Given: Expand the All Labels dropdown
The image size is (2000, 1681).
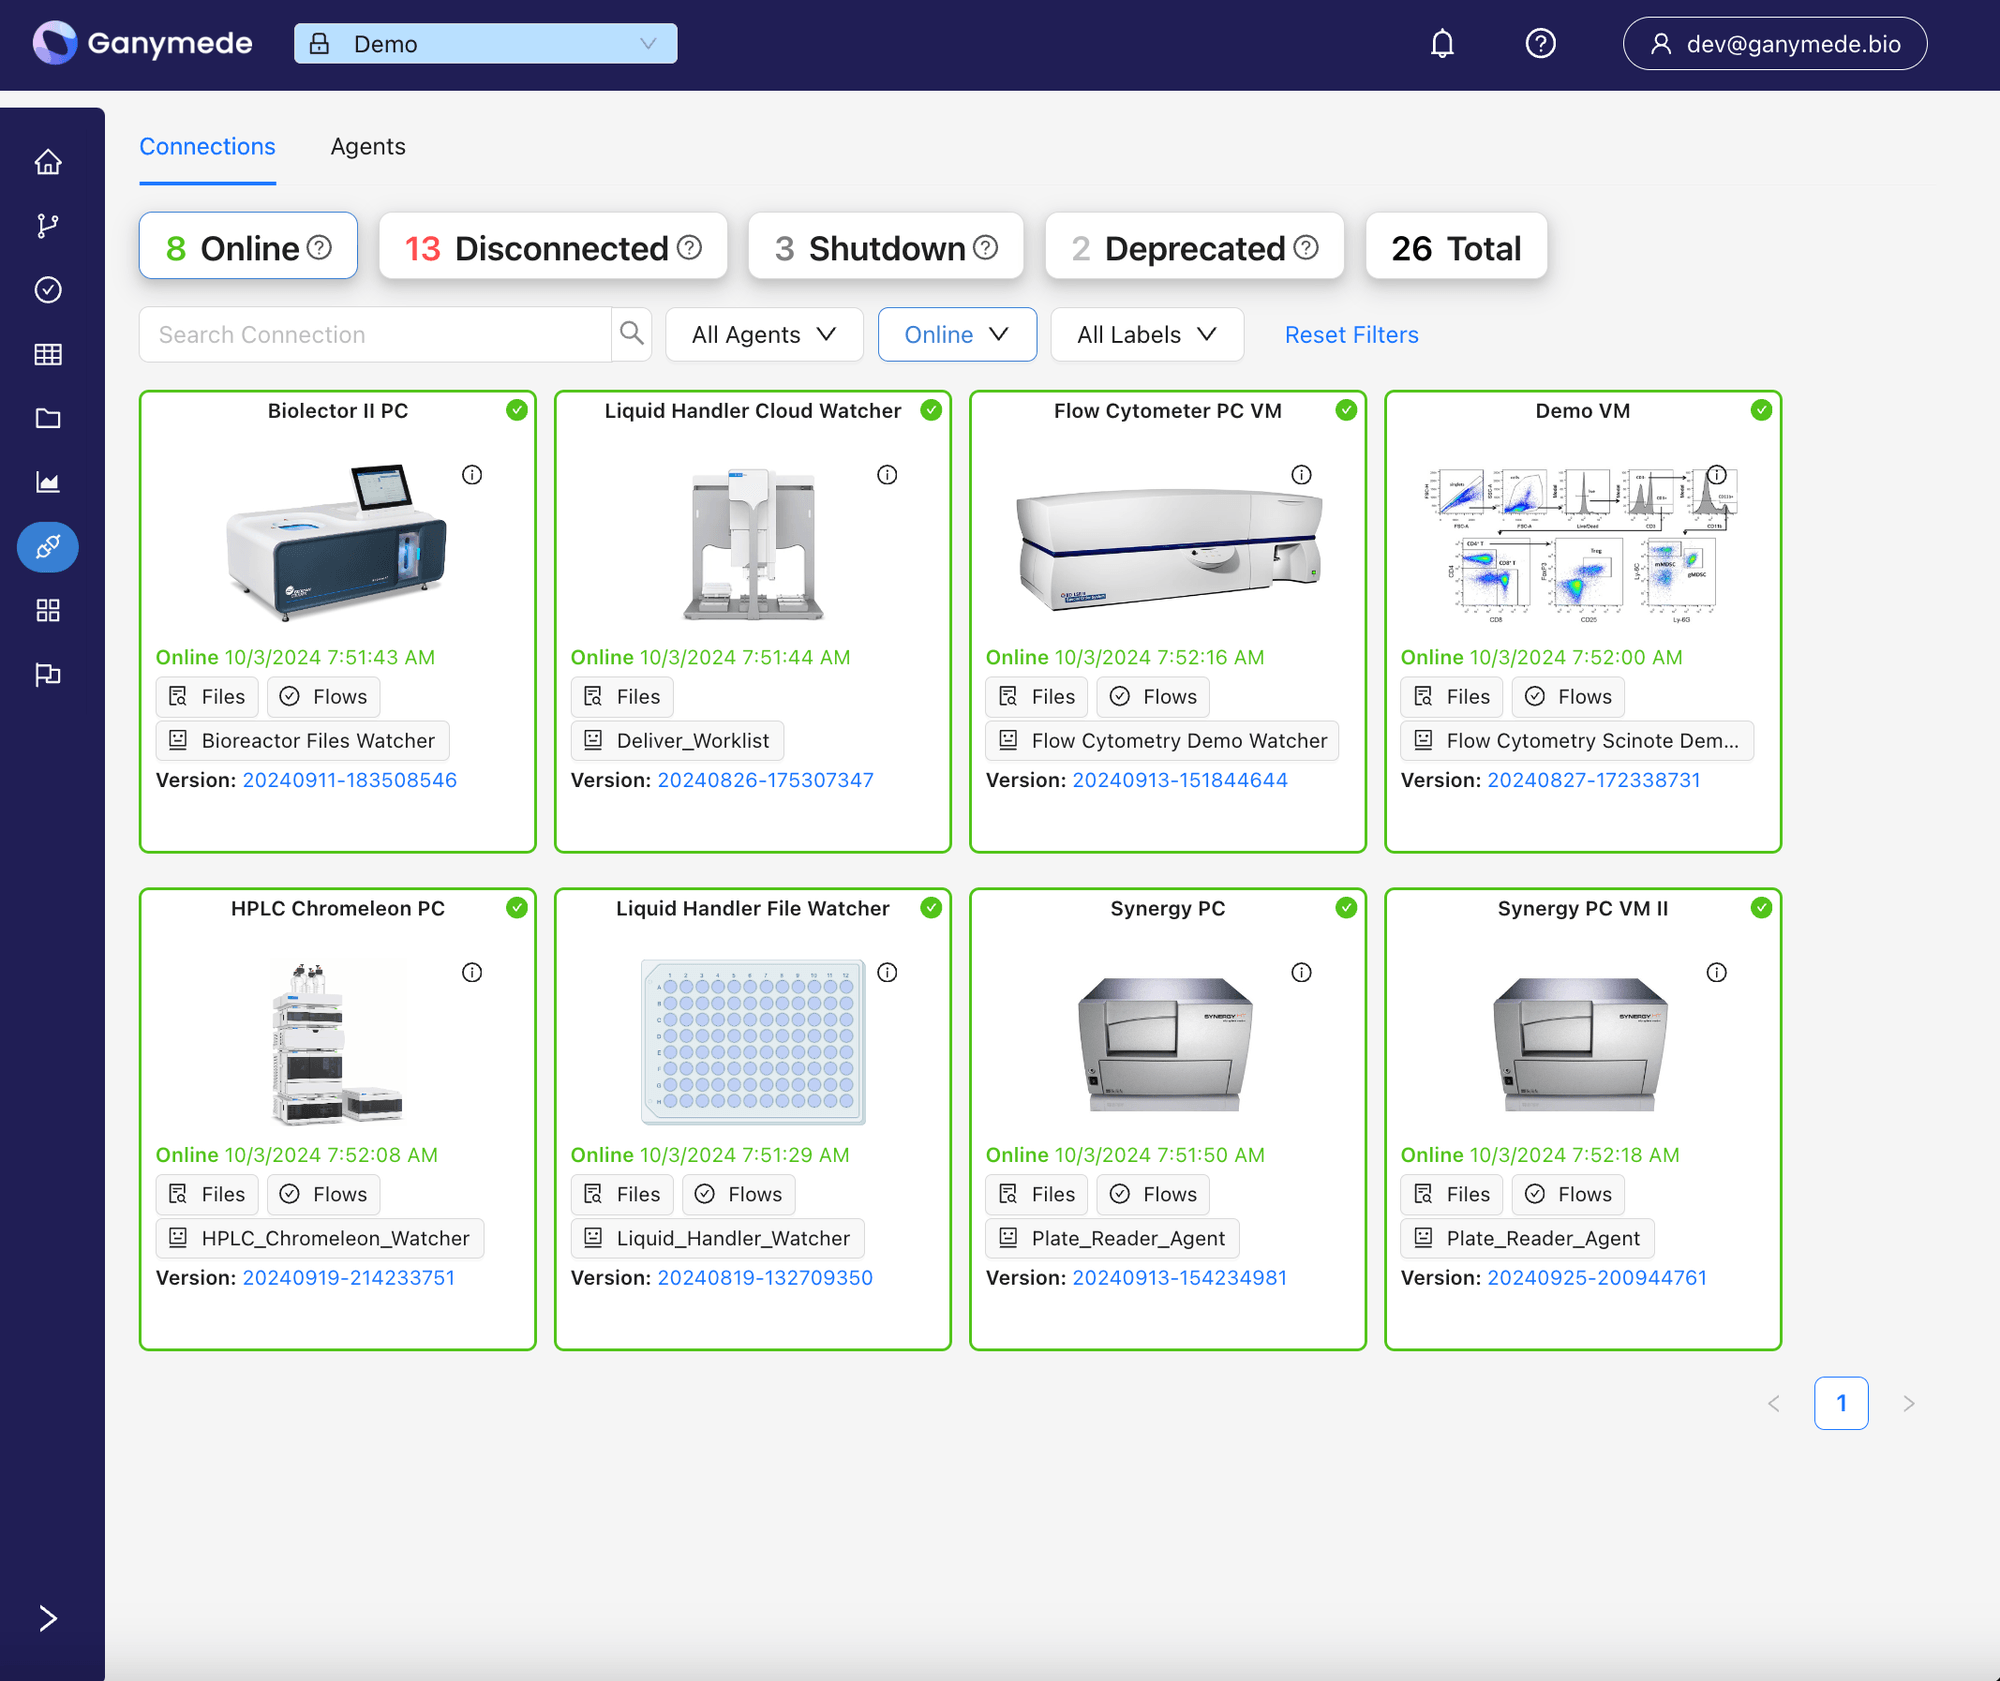Looking at the screenshot, I should coord(1146,335).
